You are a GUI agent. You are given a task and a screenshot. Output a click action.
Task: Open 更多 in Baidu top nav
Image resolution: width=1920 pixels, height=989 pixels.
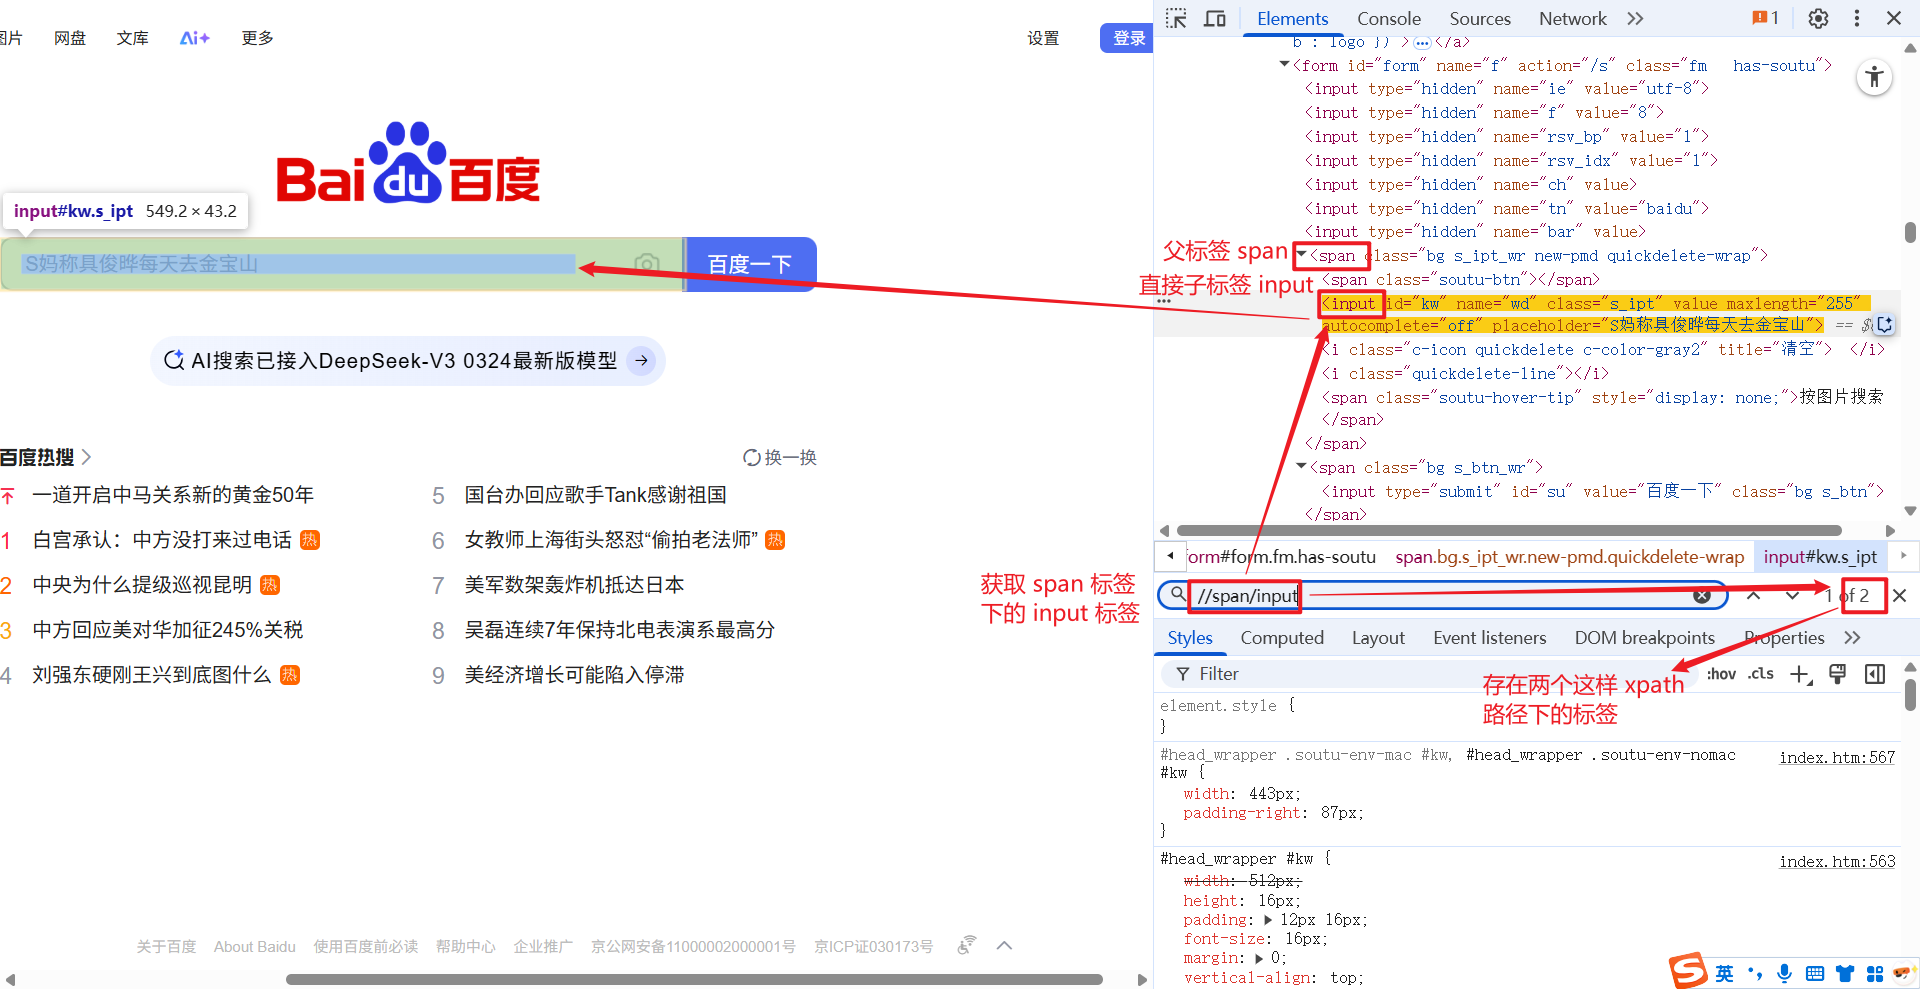pos(258,38)
